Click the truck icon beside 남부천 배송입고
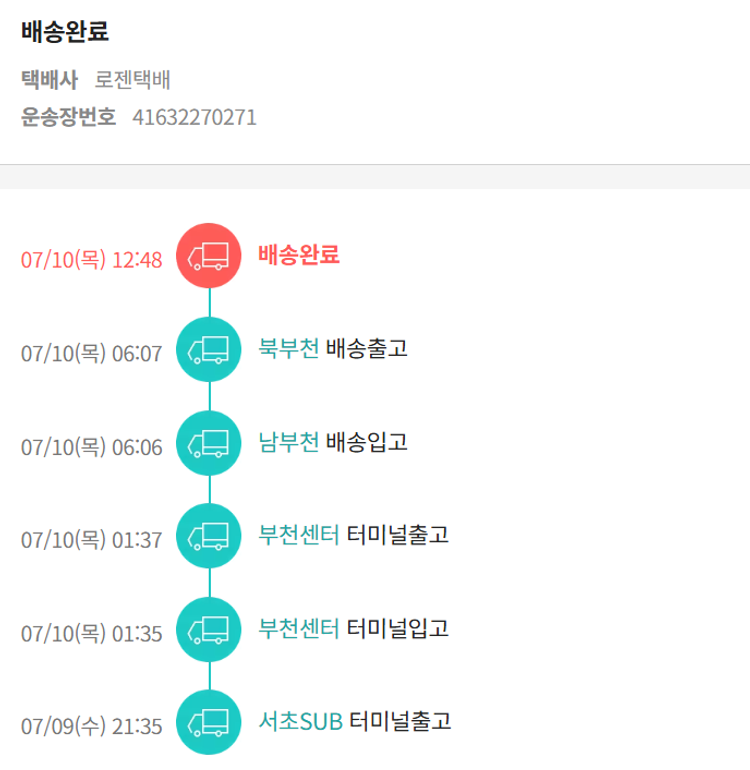The width and height of the screenshot is (750, 770). (x=208, y=442)
